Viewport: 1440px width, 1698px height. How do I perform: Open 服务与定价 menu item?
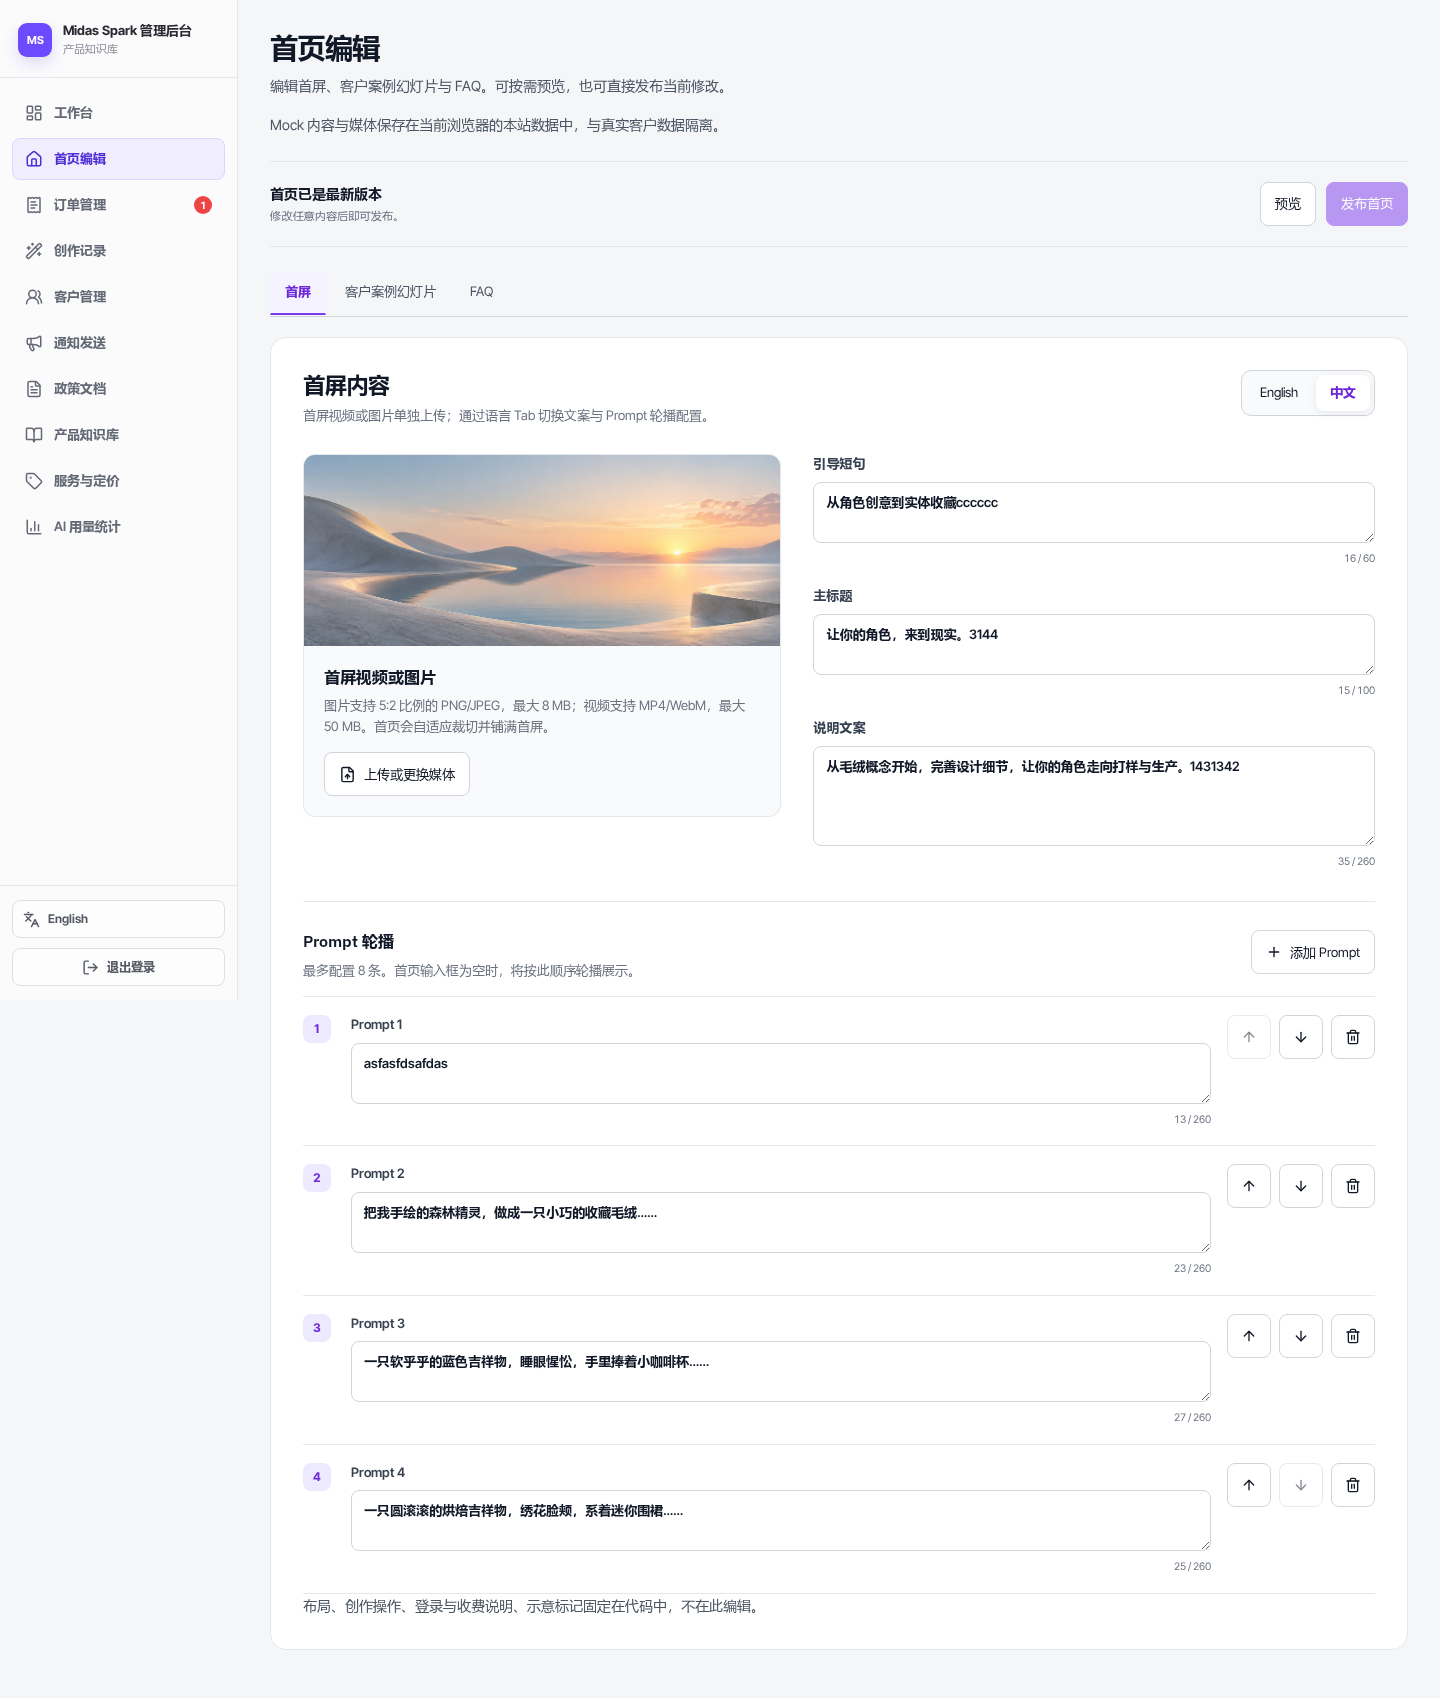click(x=118, y=481)
